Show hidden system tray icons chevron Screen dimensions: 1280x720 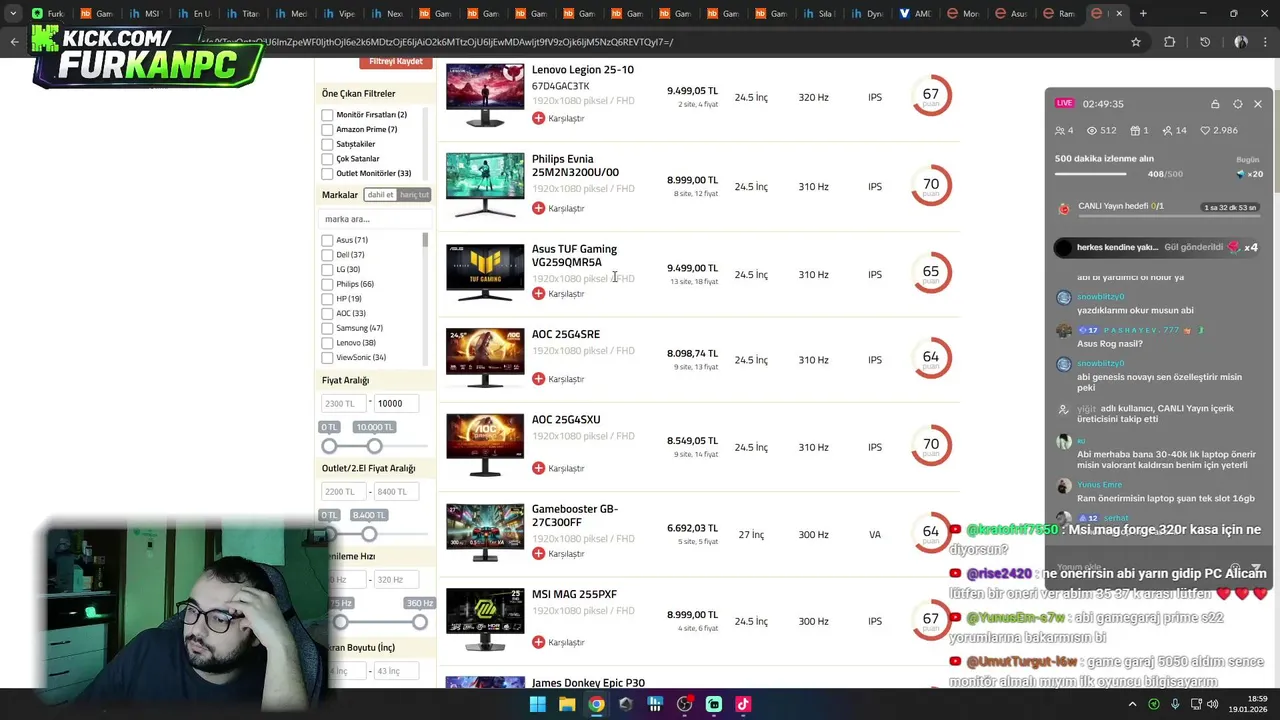tap(1132, 704)
